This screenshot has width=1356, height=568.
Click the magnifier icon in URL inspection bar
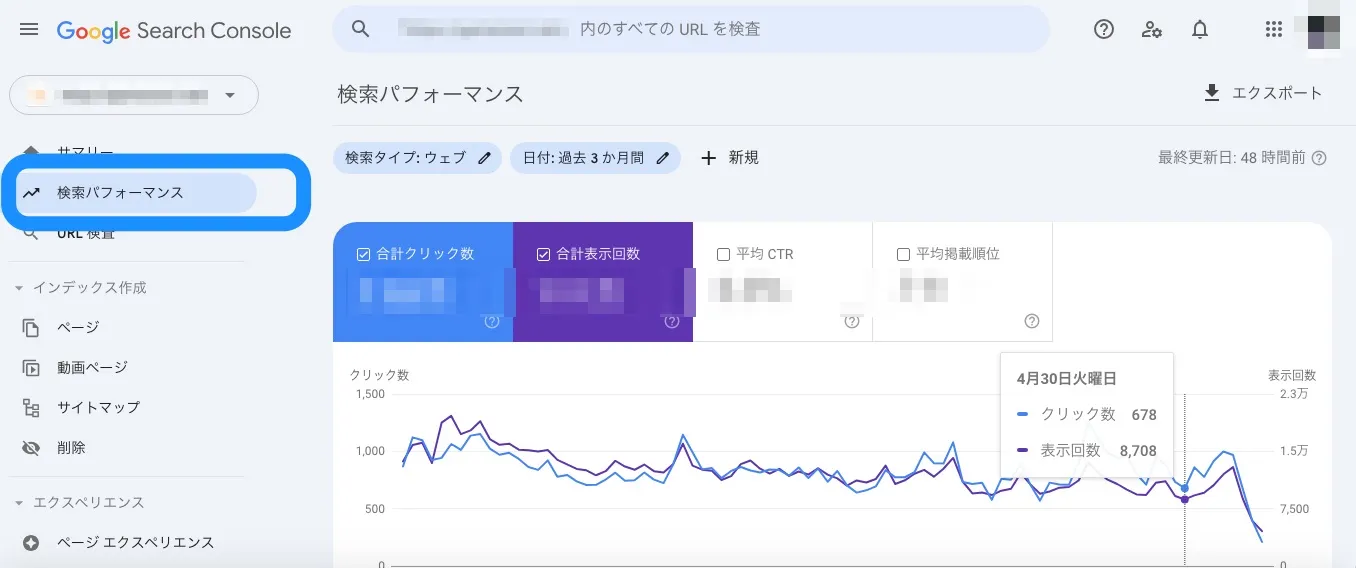361,29
